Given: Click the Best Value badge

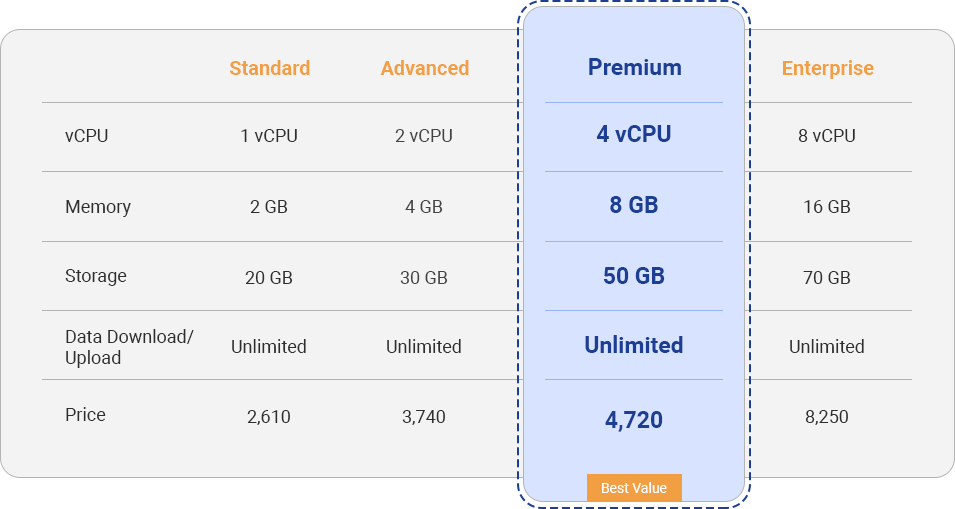Looking at the screenshot, I should [634, 488].
